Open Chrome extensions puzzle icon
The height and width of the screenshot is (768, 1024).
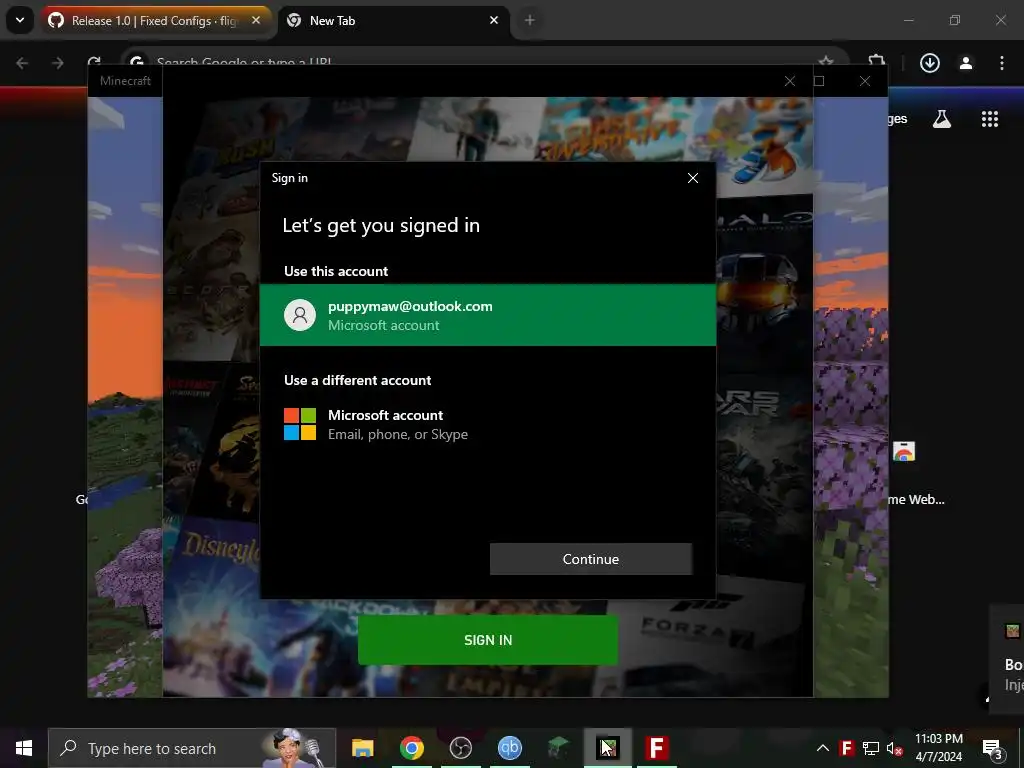click(876, 61)
